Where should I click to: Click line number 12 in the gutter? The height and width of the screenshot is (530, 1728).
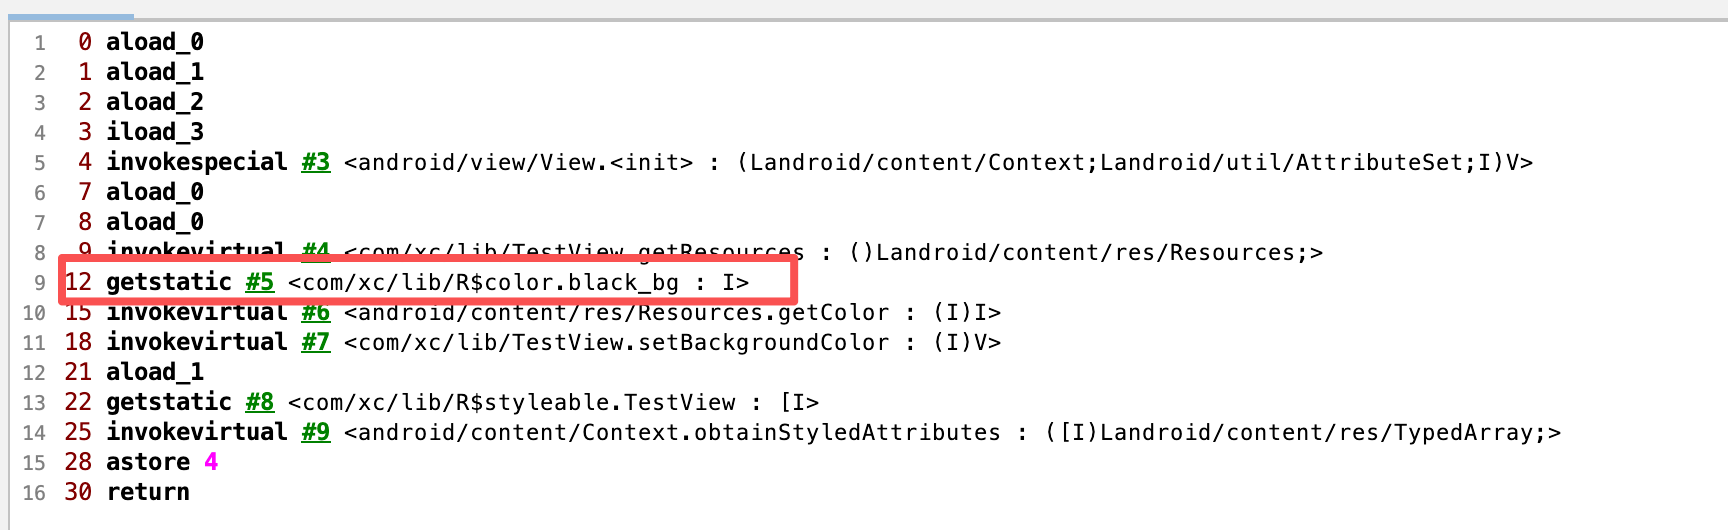coord(34,373)
